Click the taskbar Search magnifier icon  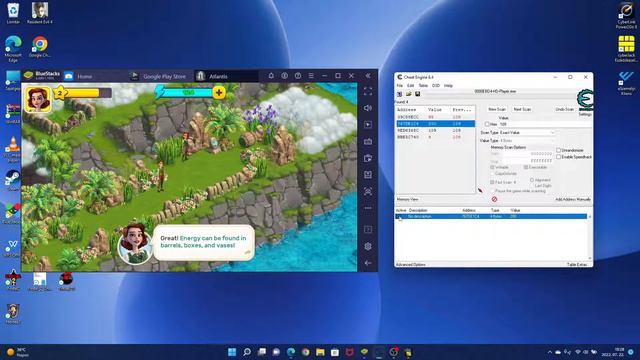point(247,352)
